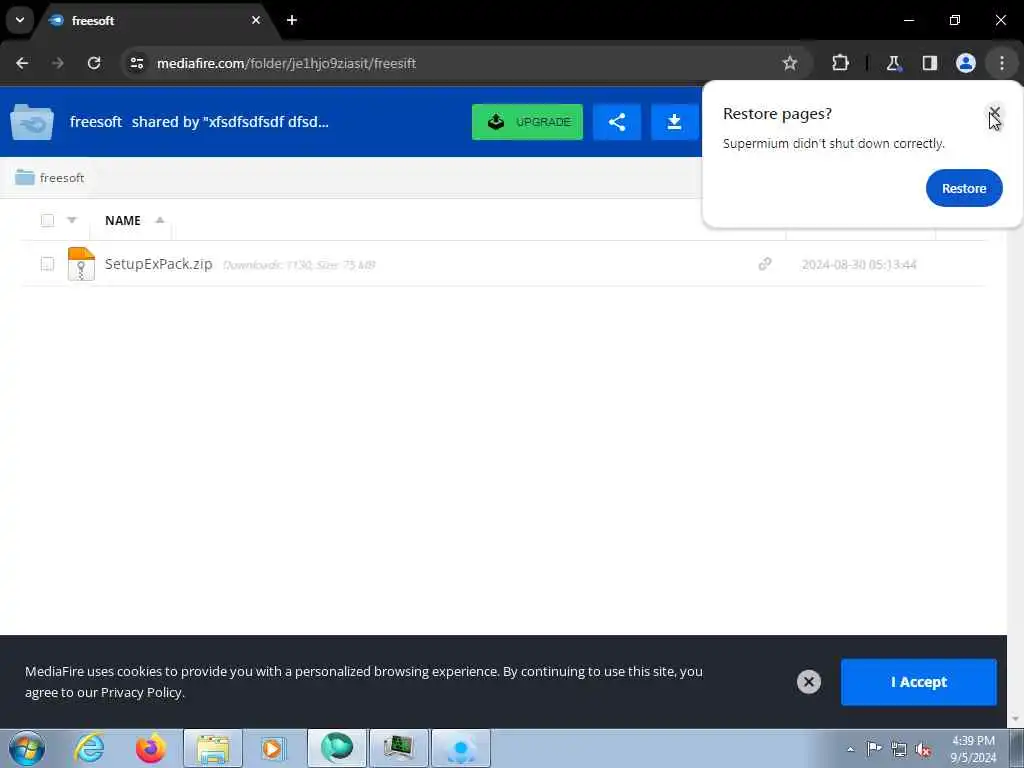Image resolution: width=1024 pixels, height=768 pixels.
Task: Bookmark this page with the star icon
Action: pyautogui.click(x=790, y=63)
